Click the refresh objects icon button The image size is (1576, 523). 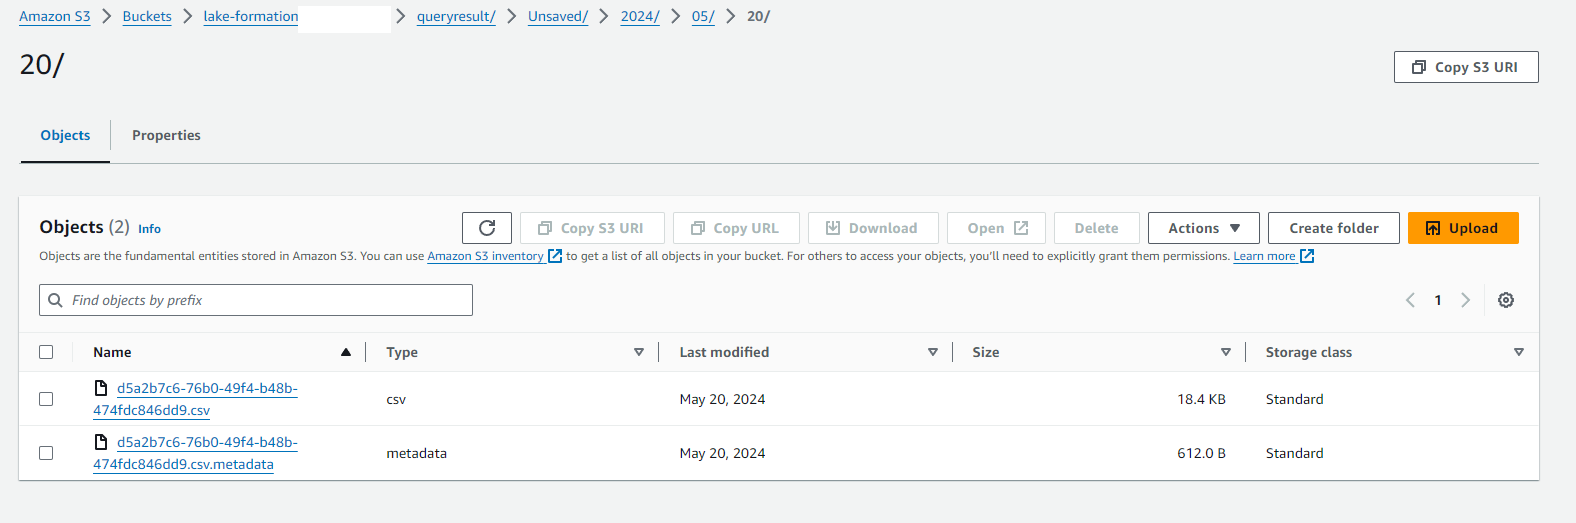coord(487,228)
